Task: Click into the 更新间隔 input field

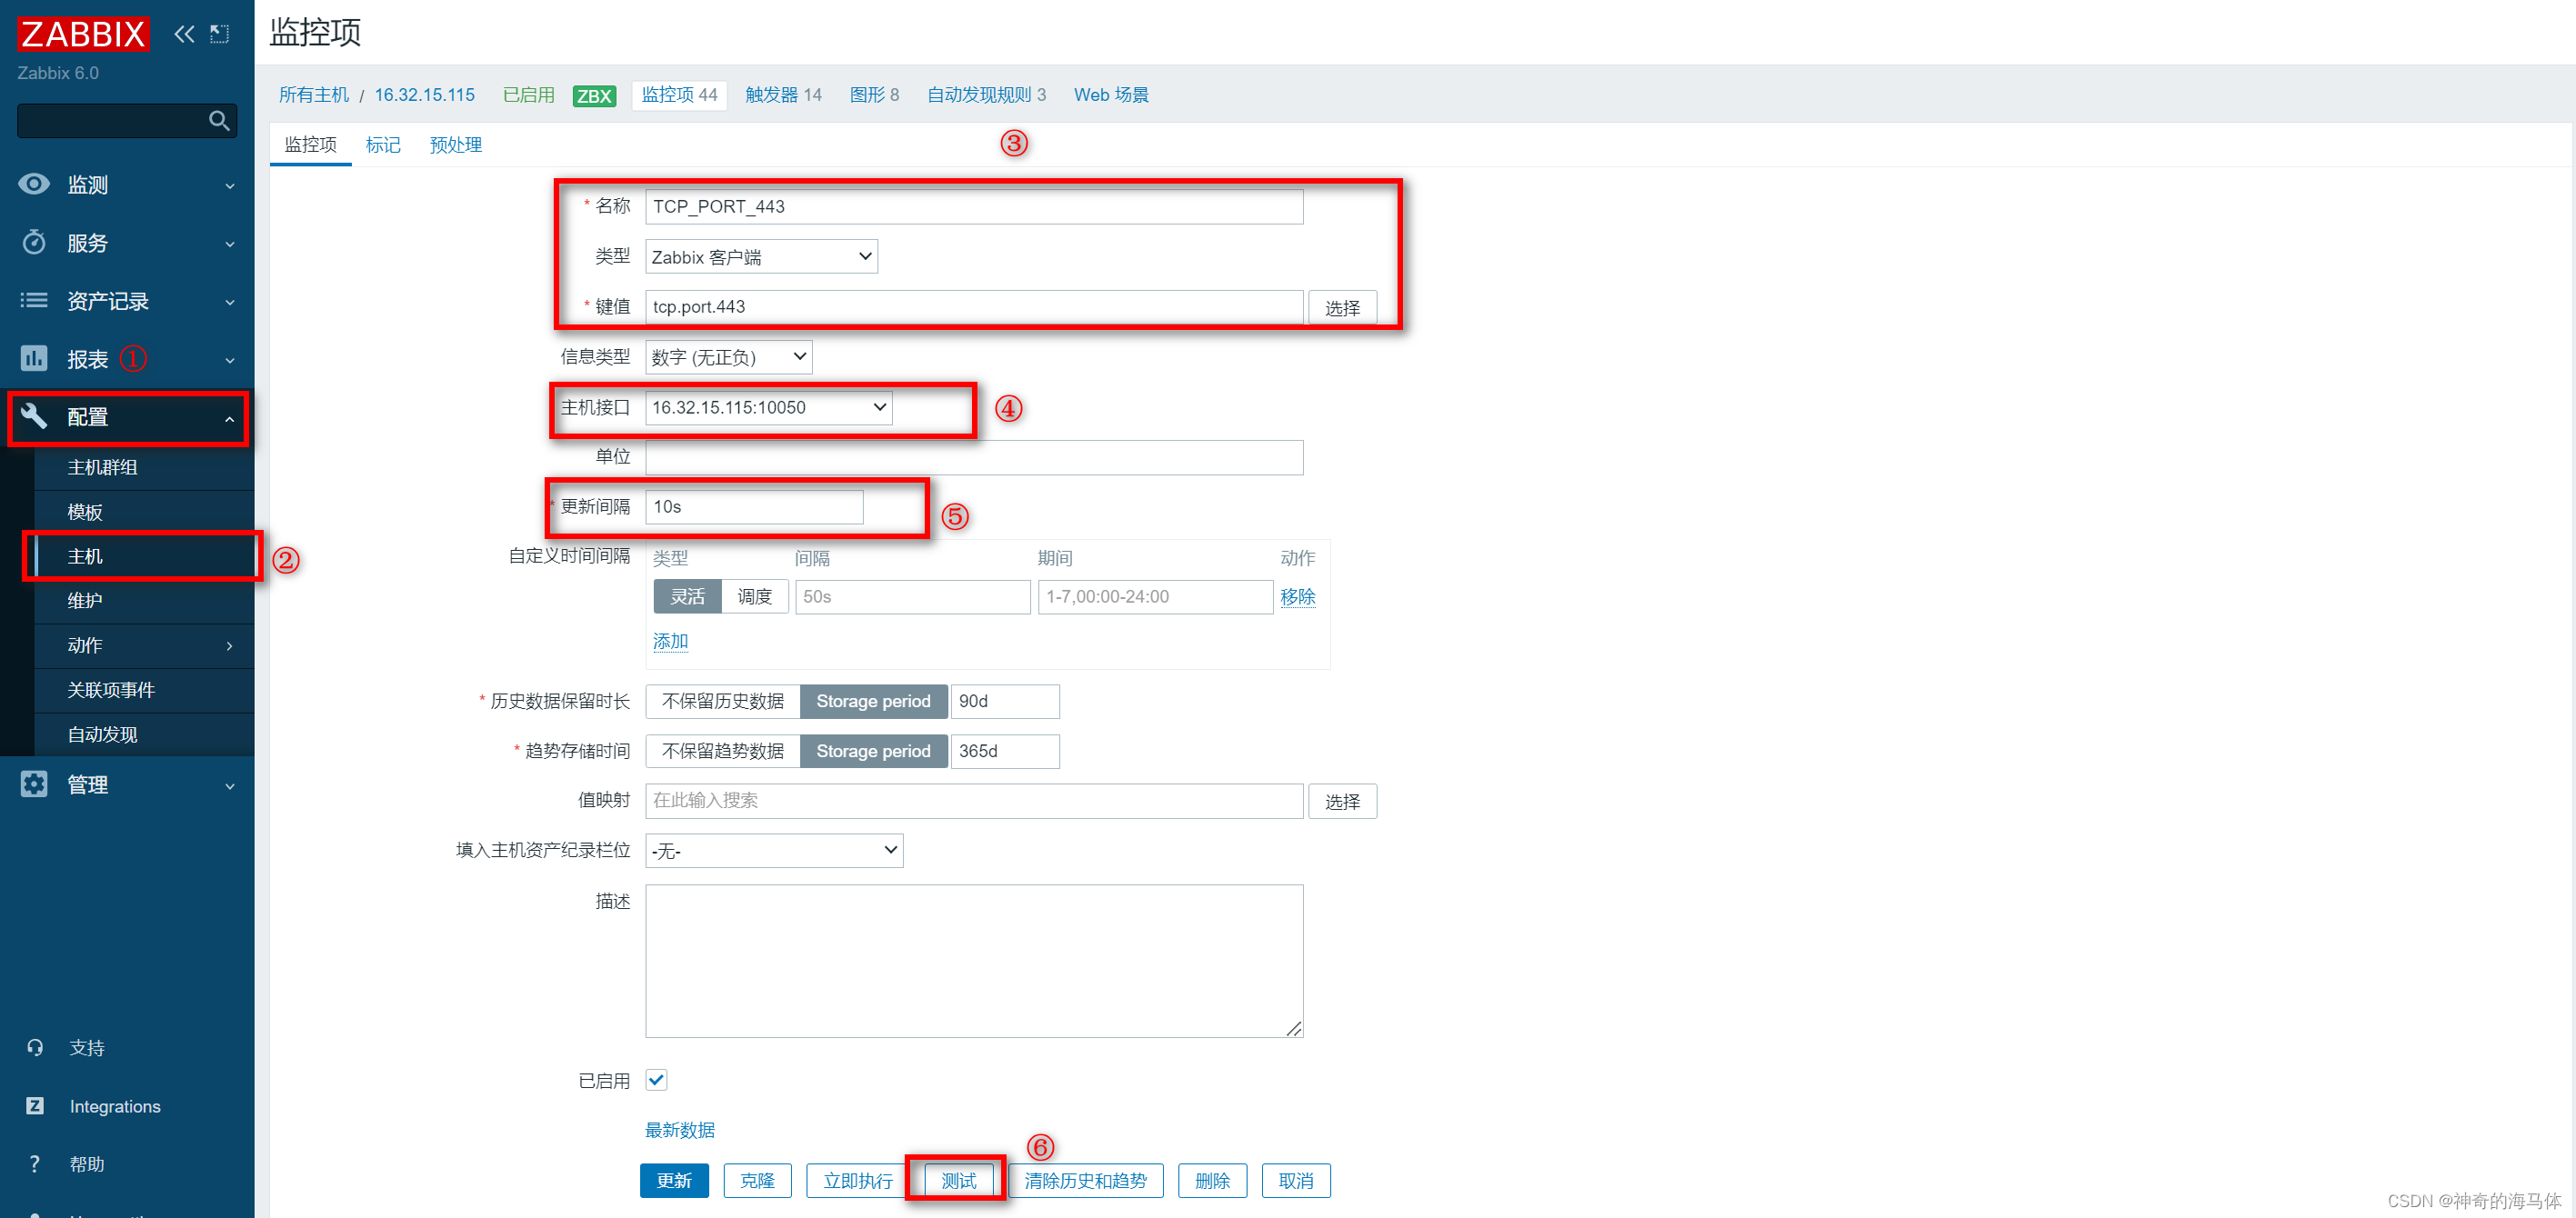Action: tap(753, 507)
